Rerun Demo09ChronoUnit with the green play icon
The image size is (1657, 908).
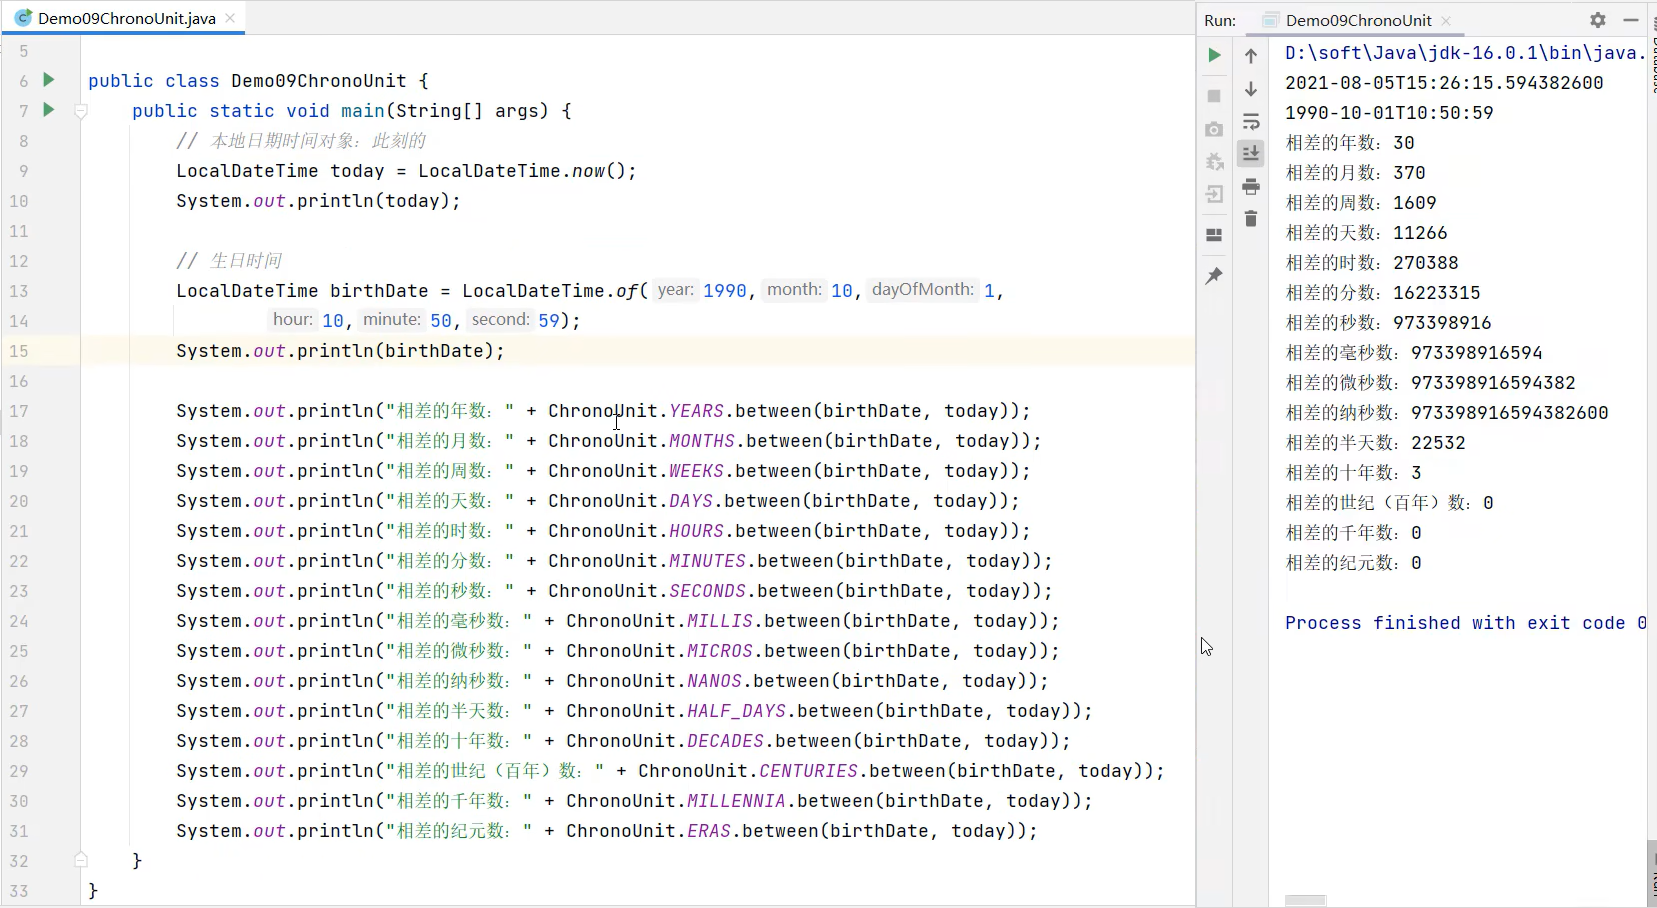coord(1214,55)
